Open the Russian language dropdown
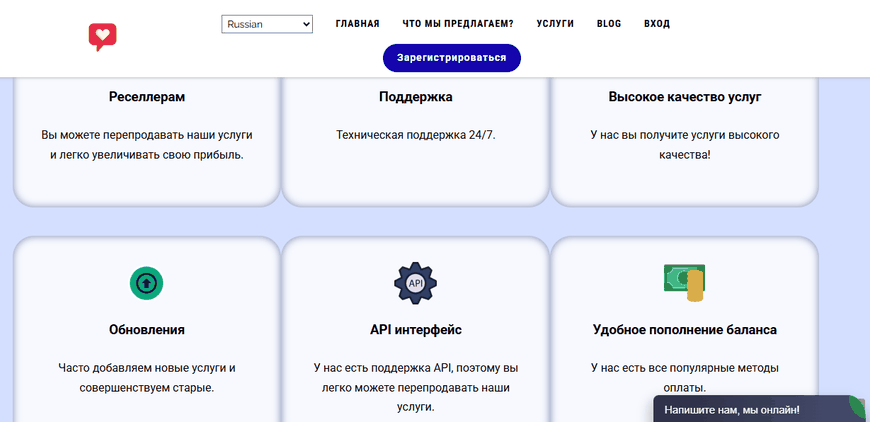Viewport: 870px width, 422px height. (x=267, y=24)
